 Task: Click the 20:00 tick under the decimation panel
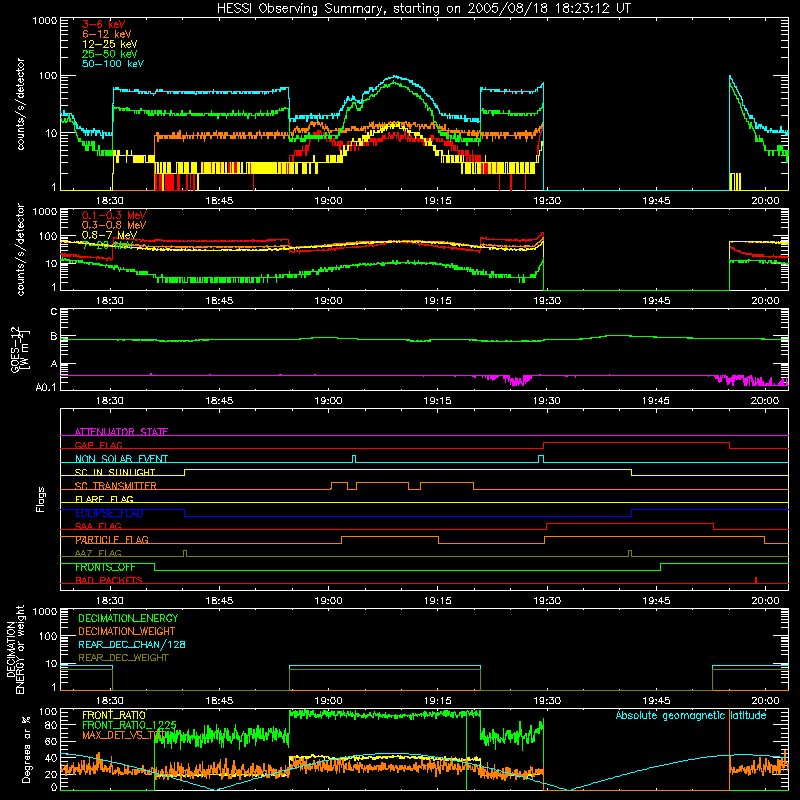765,701
